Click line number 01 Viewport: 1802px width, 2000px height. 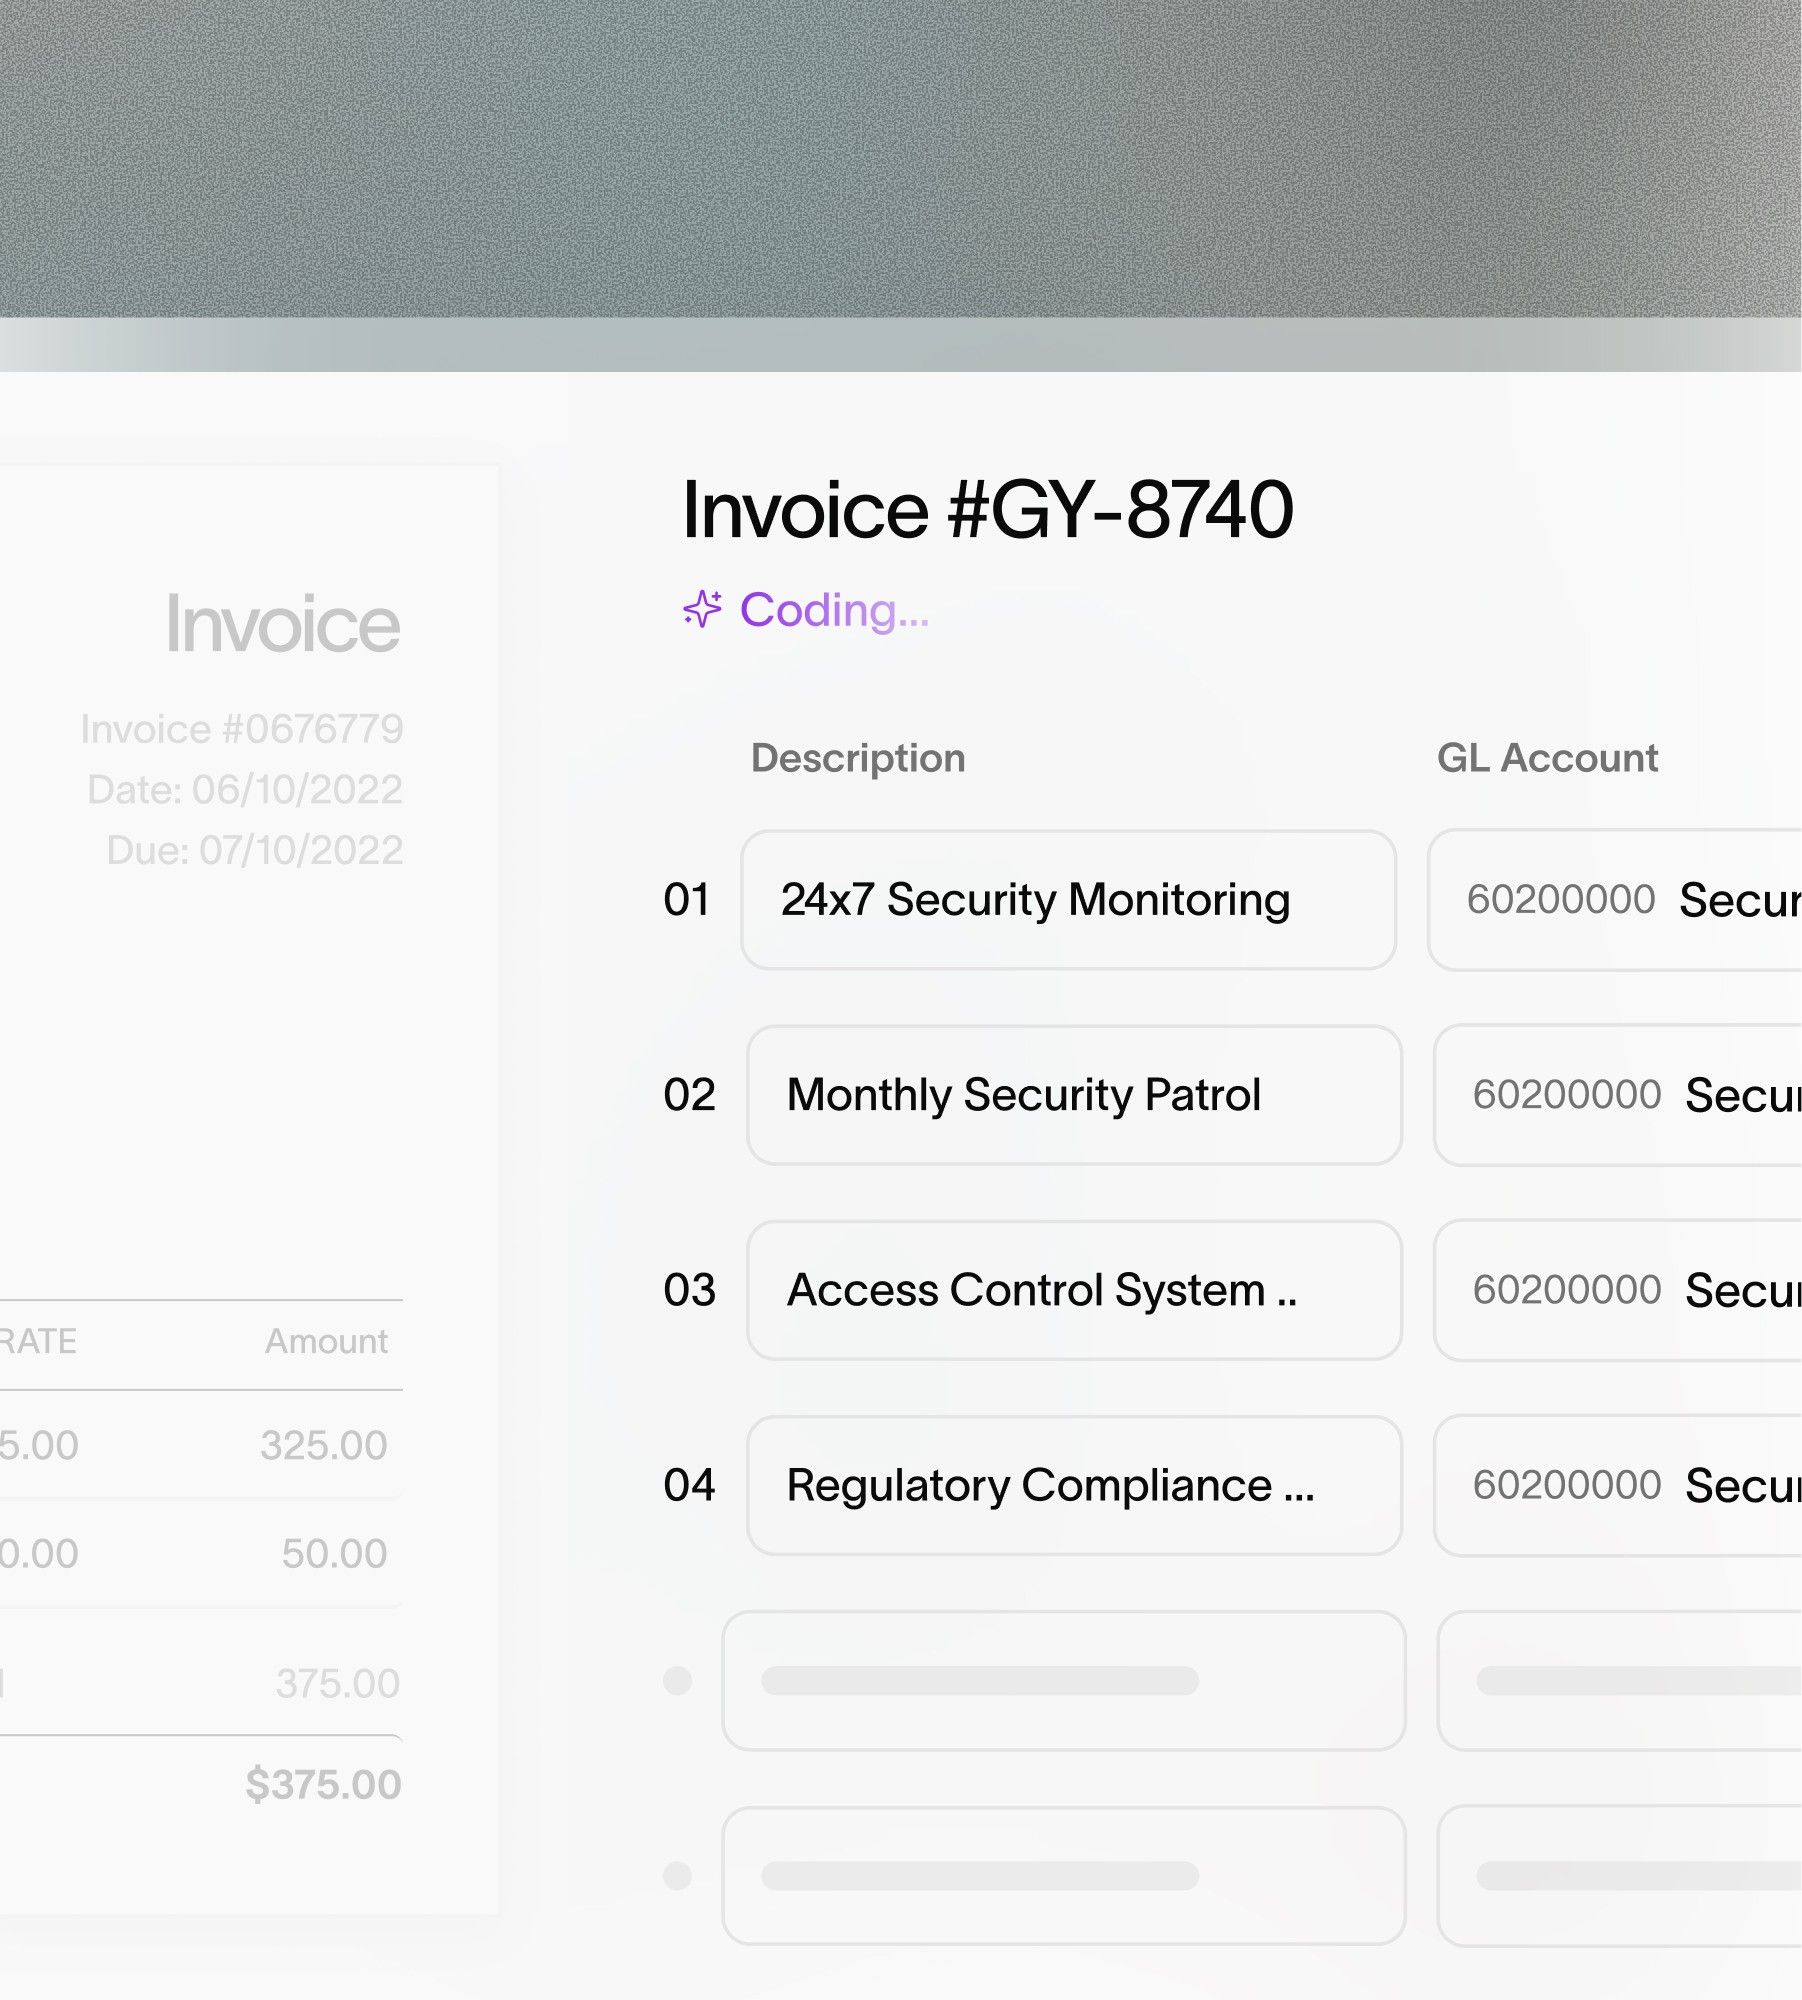point(687,899)
